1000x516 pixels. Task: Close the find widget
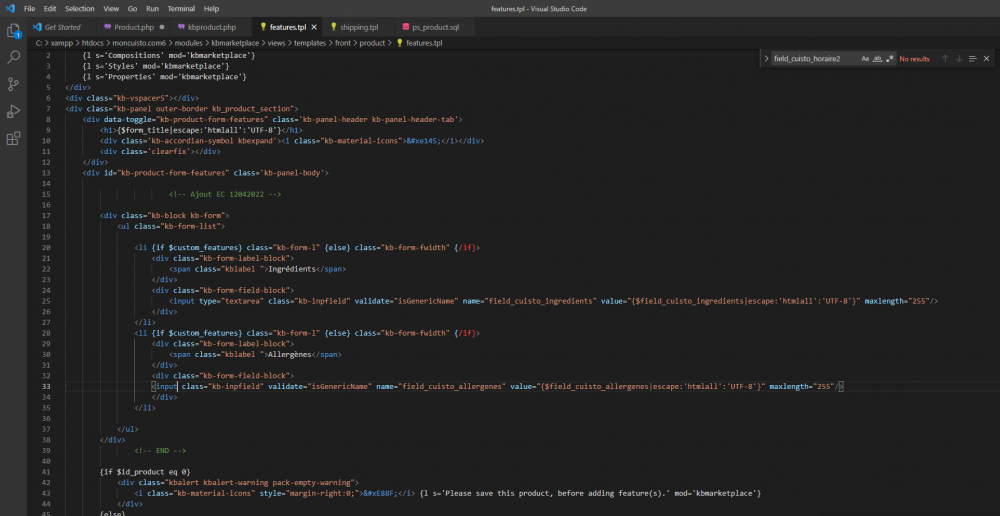point(987,58)
